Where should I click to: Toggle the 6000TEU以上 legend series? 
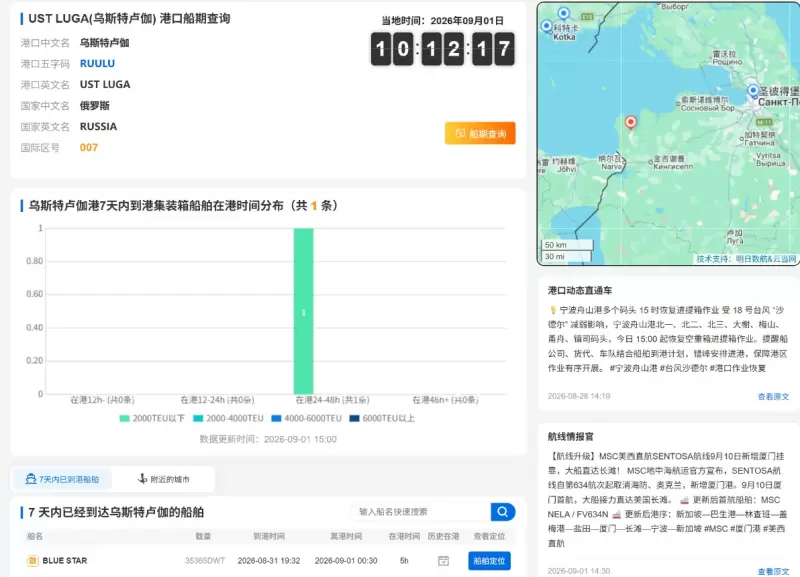pyautogui.click(x=382, y=418)
